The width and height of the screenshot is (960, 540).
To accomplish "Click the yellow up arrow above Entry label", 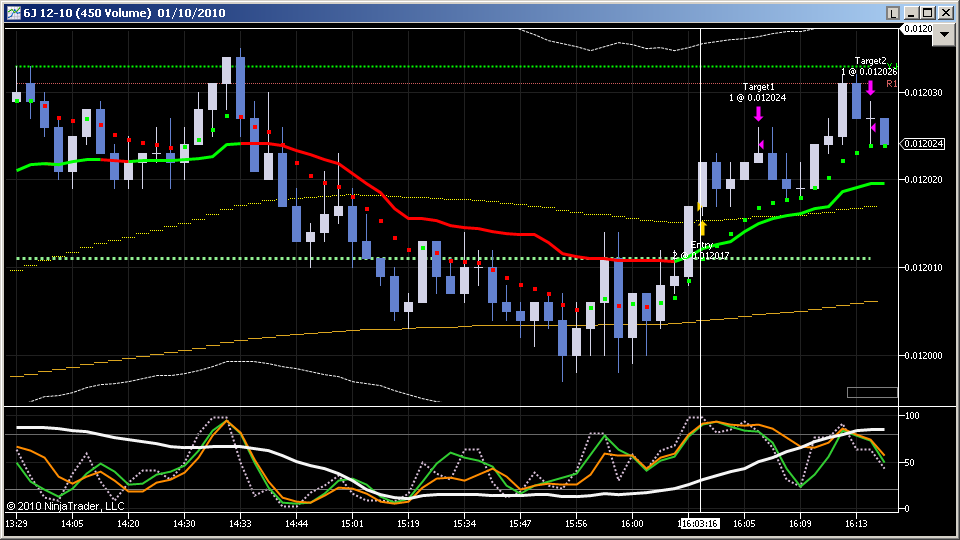I will point(702,228).
